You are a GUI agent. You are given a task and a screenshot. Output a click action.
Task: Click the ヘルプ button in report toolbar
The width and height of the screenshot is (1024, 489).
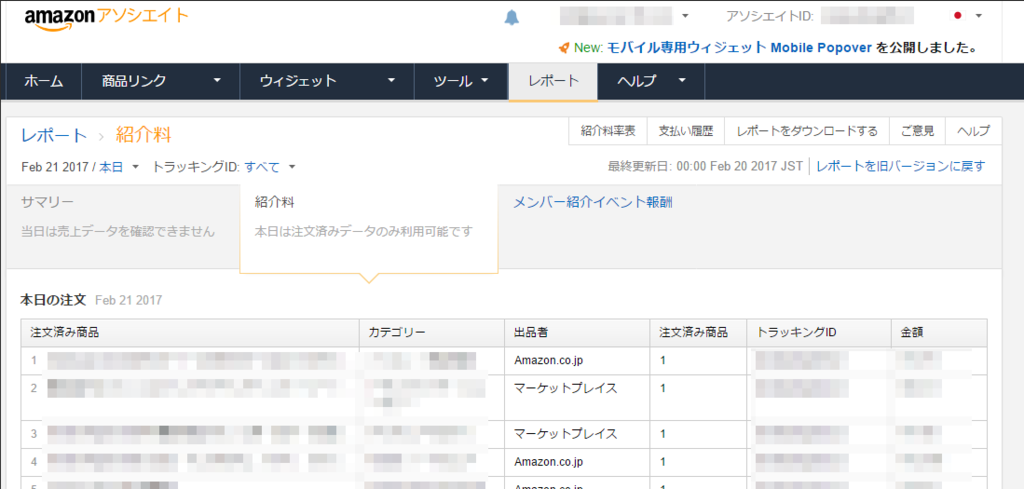pyautogui.click(x=973, y=131)
